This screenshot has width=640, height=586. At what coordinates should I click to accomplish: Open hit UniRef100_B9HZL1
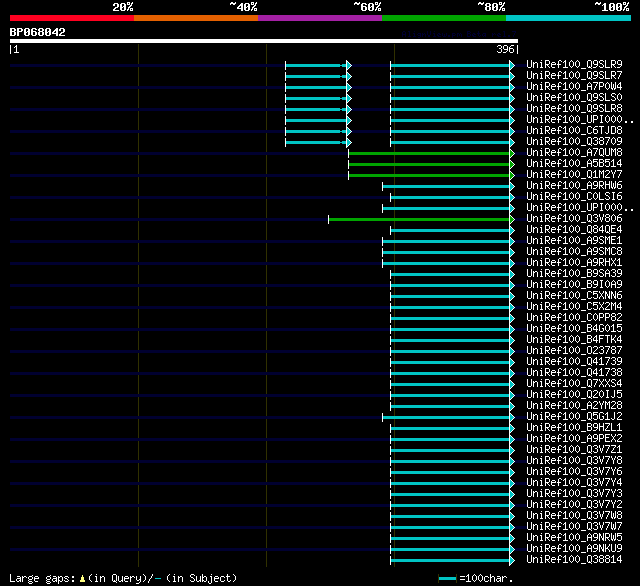click(574, 428)
